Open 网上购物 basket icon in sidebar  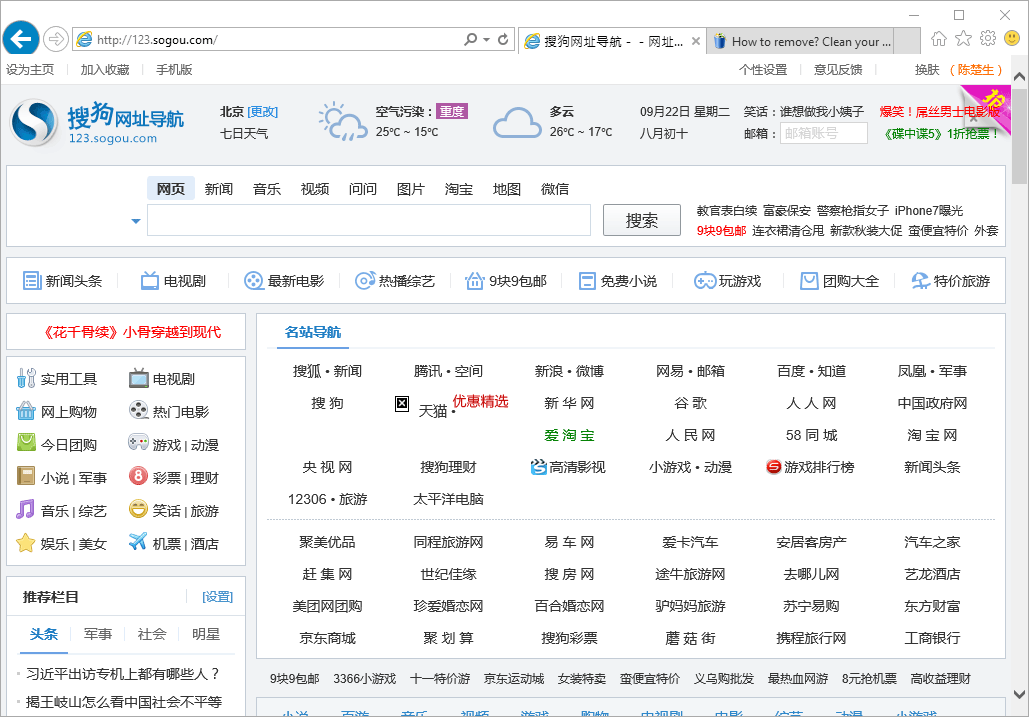[26, 411]
